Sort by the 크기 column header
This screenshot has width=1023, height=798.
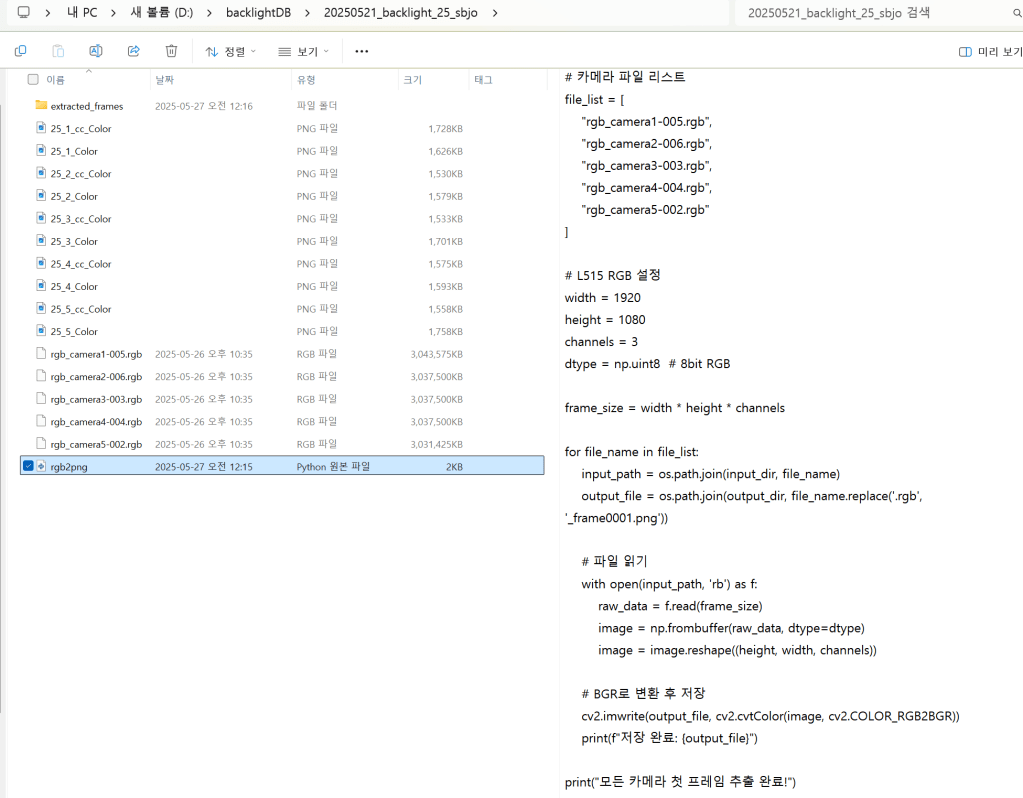click(412, 79)
